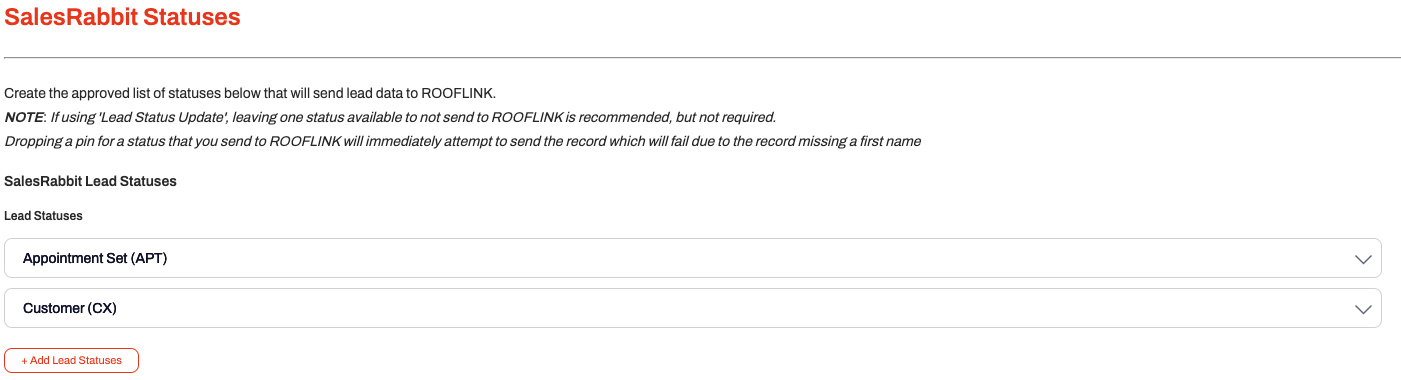This screenshot has height=380, width=1401.
Task: Click the 'Dropping a pin' italic sentence
Action: coord(462,141)
